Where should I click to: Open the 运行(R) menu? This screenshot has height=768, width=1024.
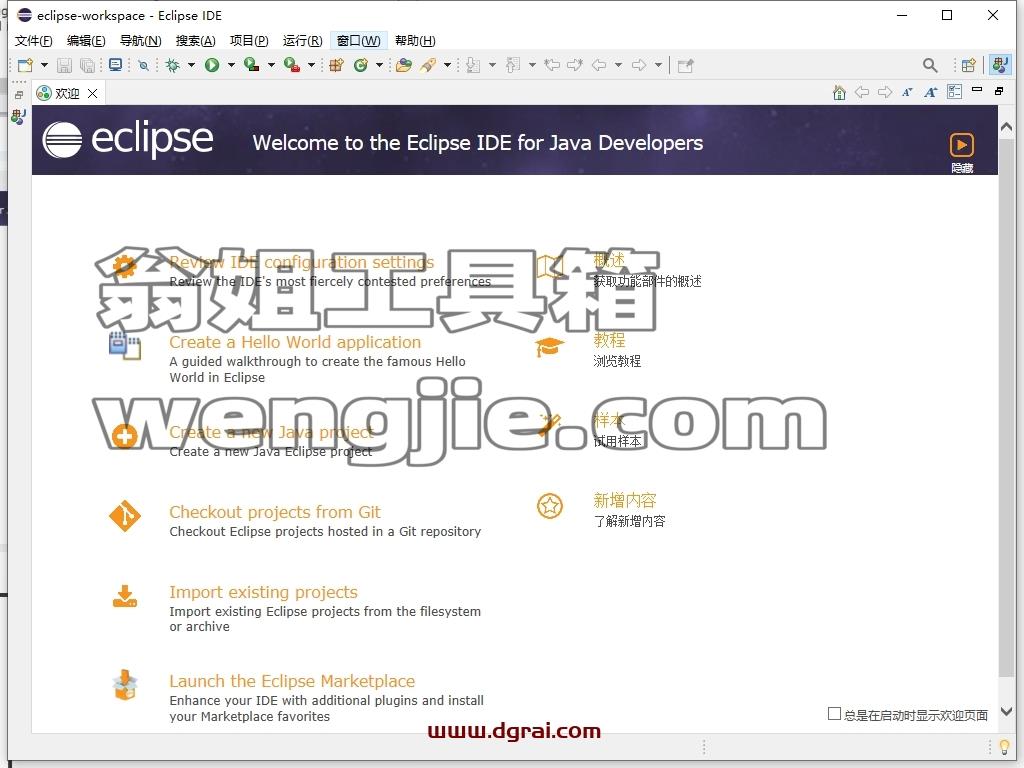(302, 41)
